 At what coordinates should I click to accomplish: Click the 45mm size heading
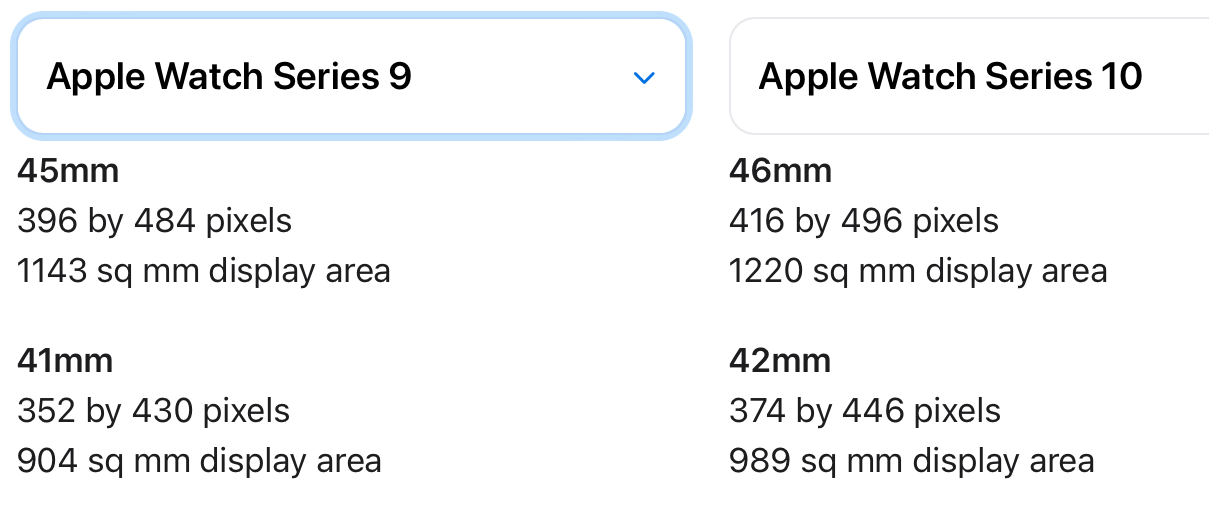(x=68, y=171)
